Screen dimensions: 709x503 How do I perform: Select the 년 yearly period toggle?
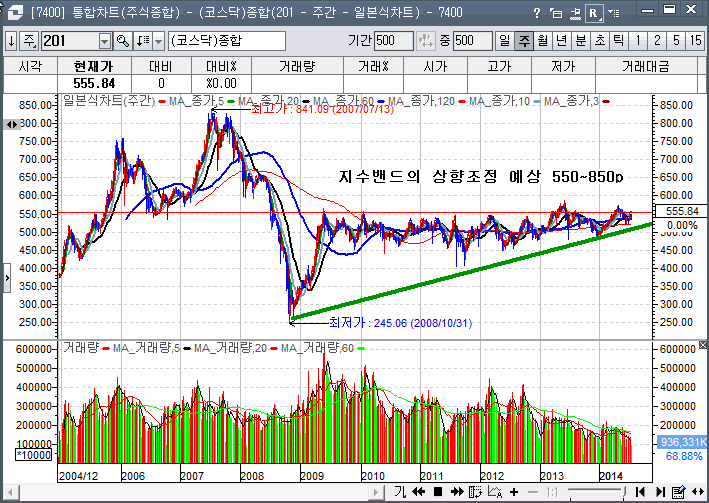(x=561, y=41)
